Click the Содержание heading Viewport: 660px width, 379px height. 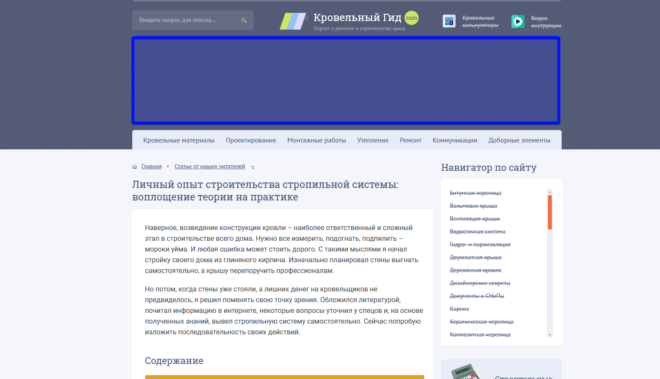[174, 360]
